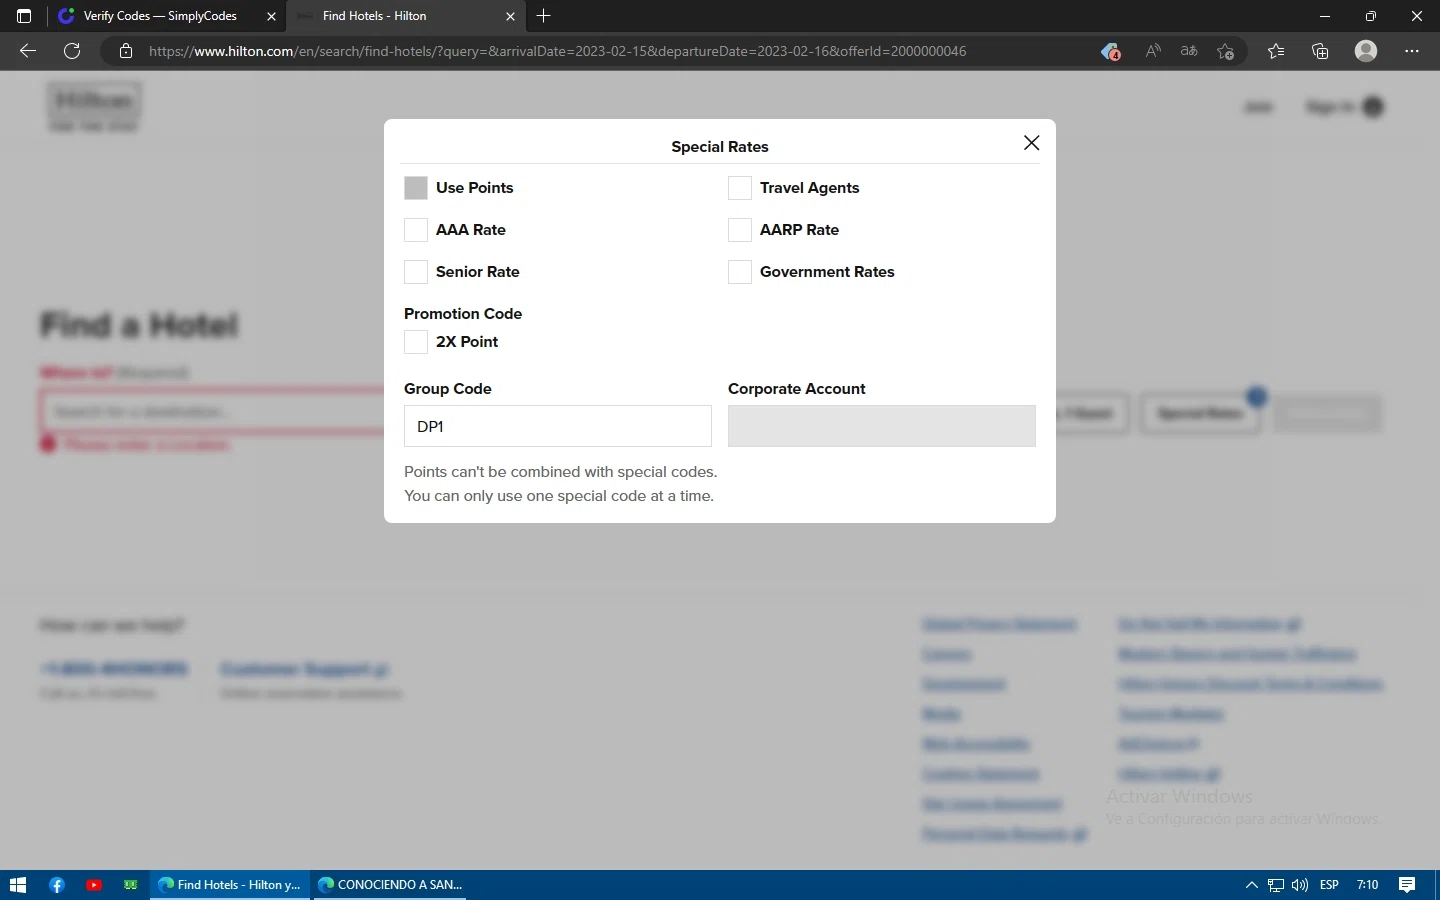Open the volume tray icon
Screen dimensions: 1440x900
coord(1300,885)
